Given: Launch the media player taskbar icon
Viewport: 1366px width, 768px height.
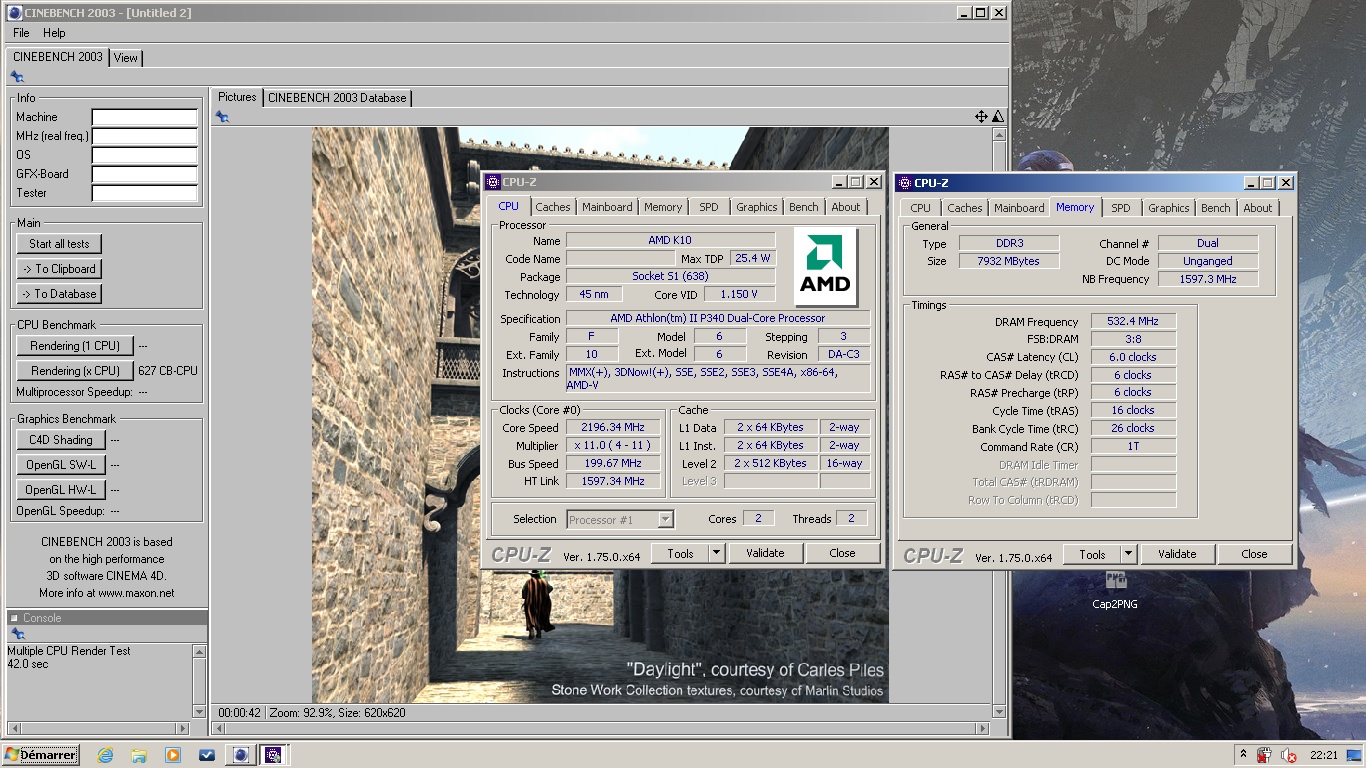Looking at the screenshot, I should [x=173, y=755].
